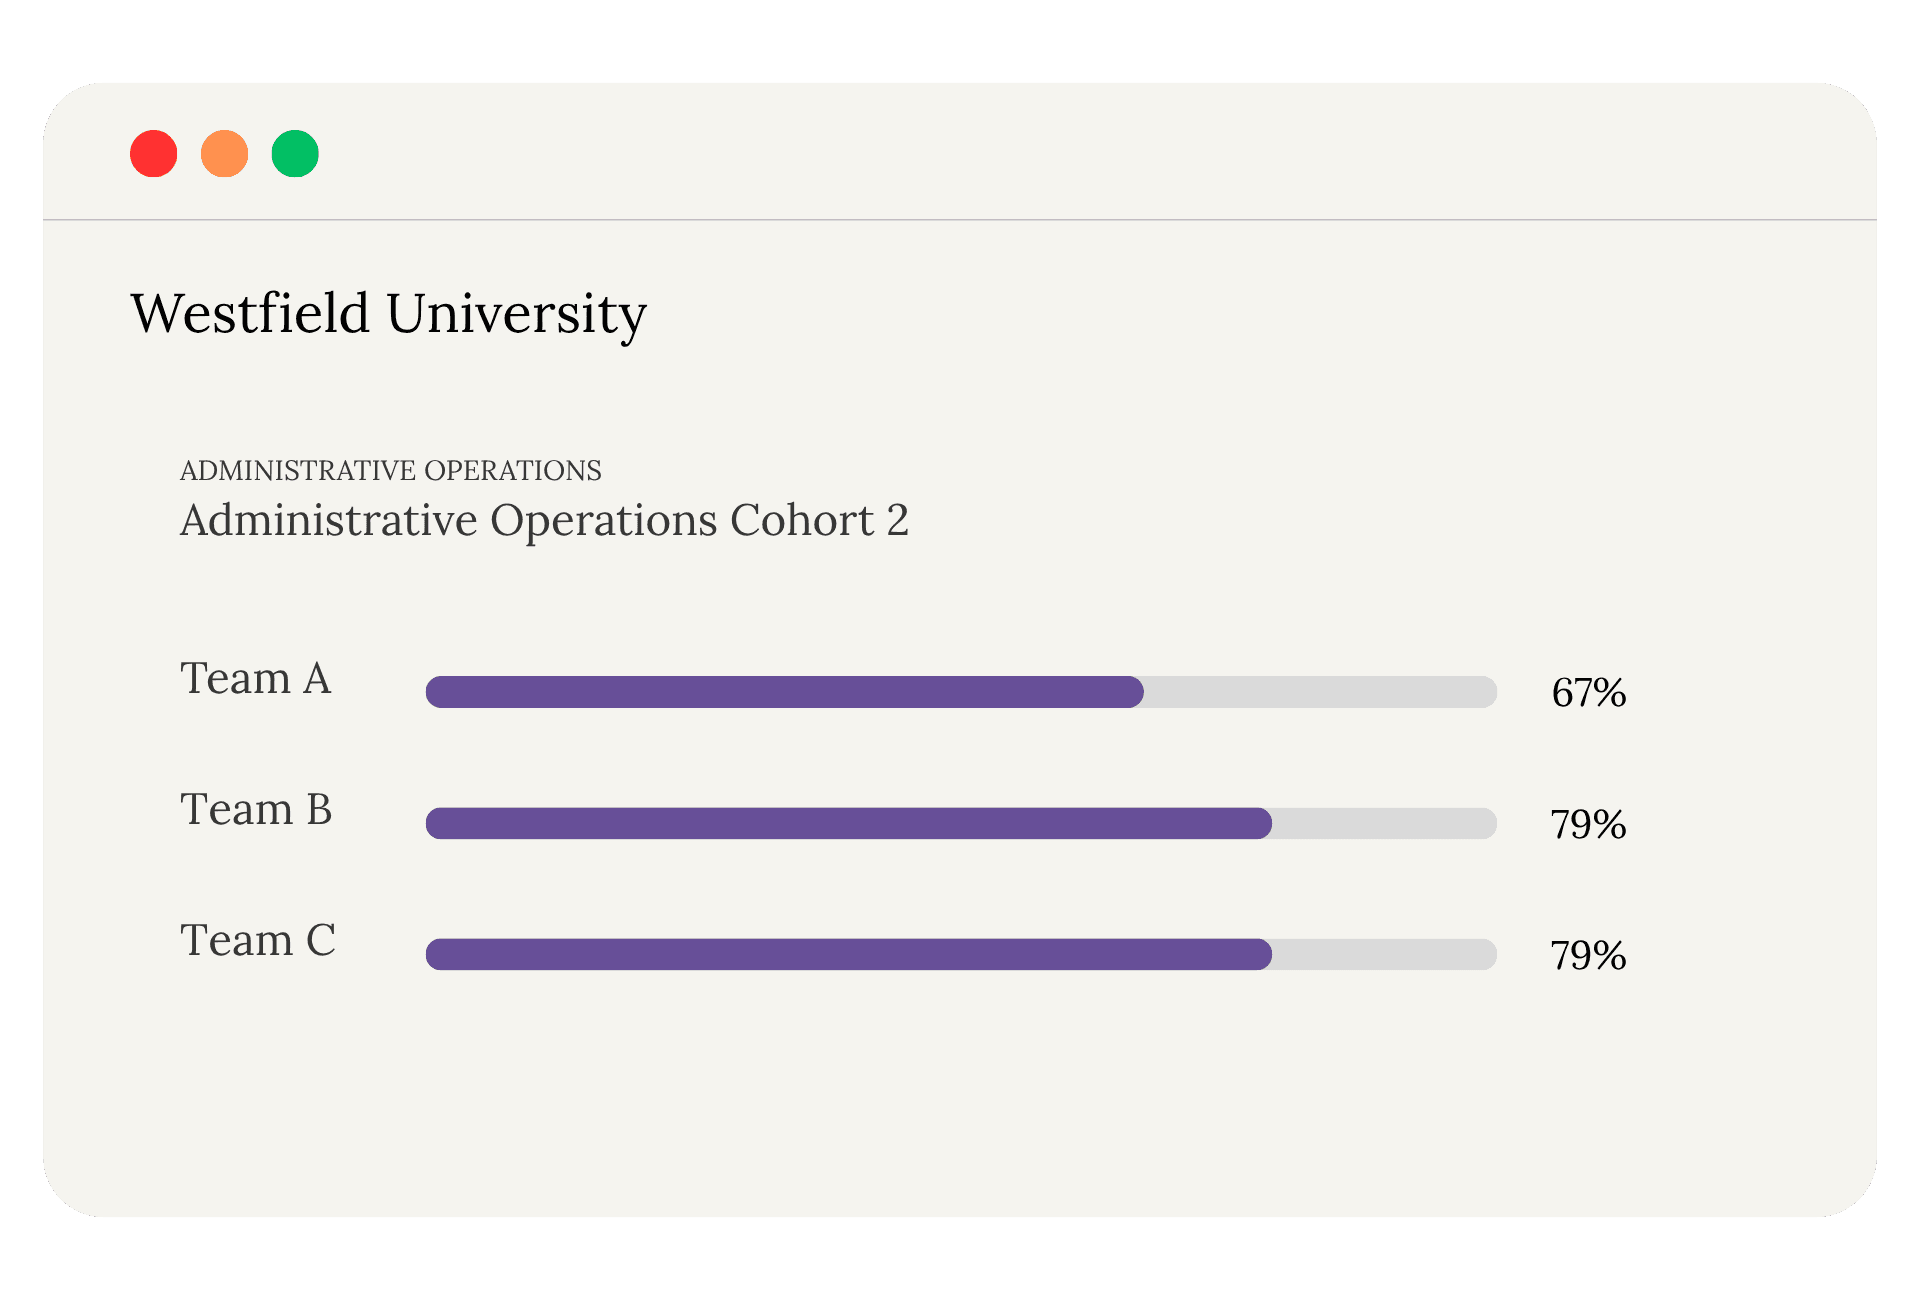Click the green maximize window dot
1920x1300 pixels.
[x=295, y=154]
